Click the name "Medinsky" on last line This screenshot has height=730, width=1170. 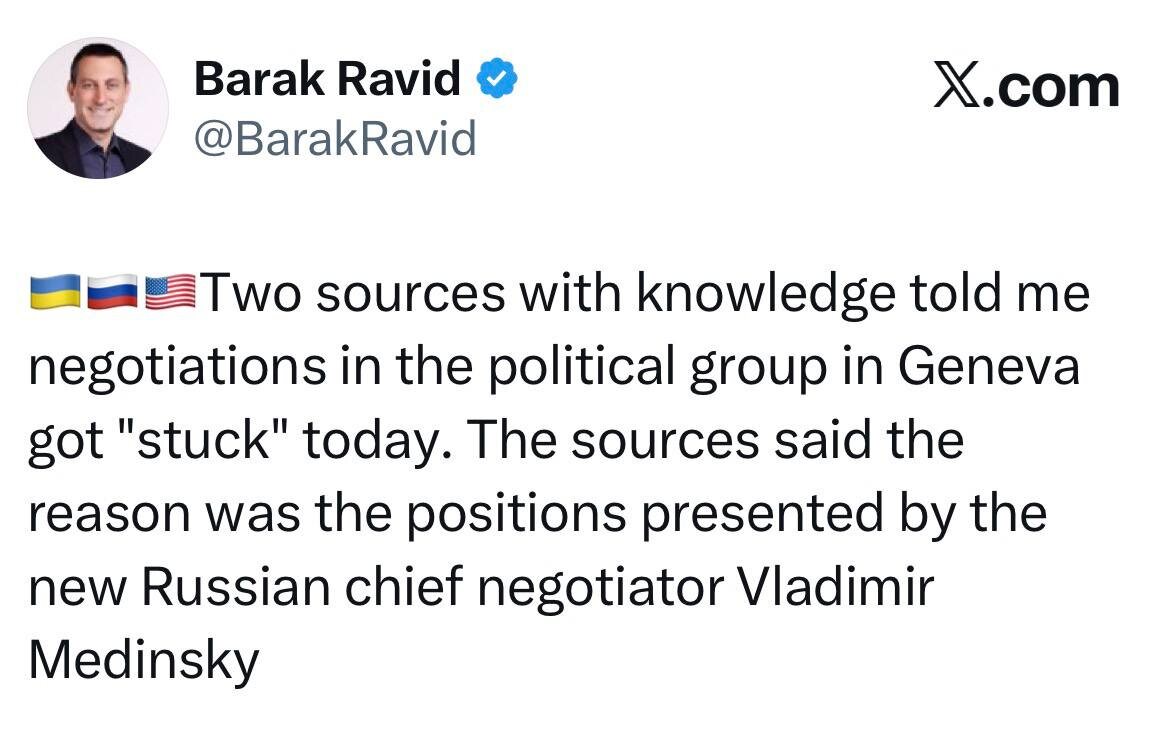[144, 661]
